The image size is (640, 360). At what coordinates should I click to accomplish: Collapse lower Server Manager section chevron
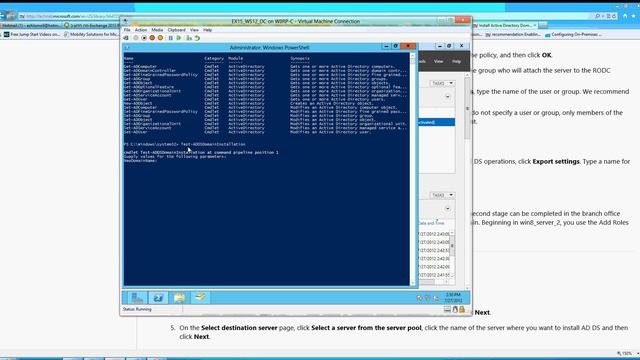coord(448,209)
